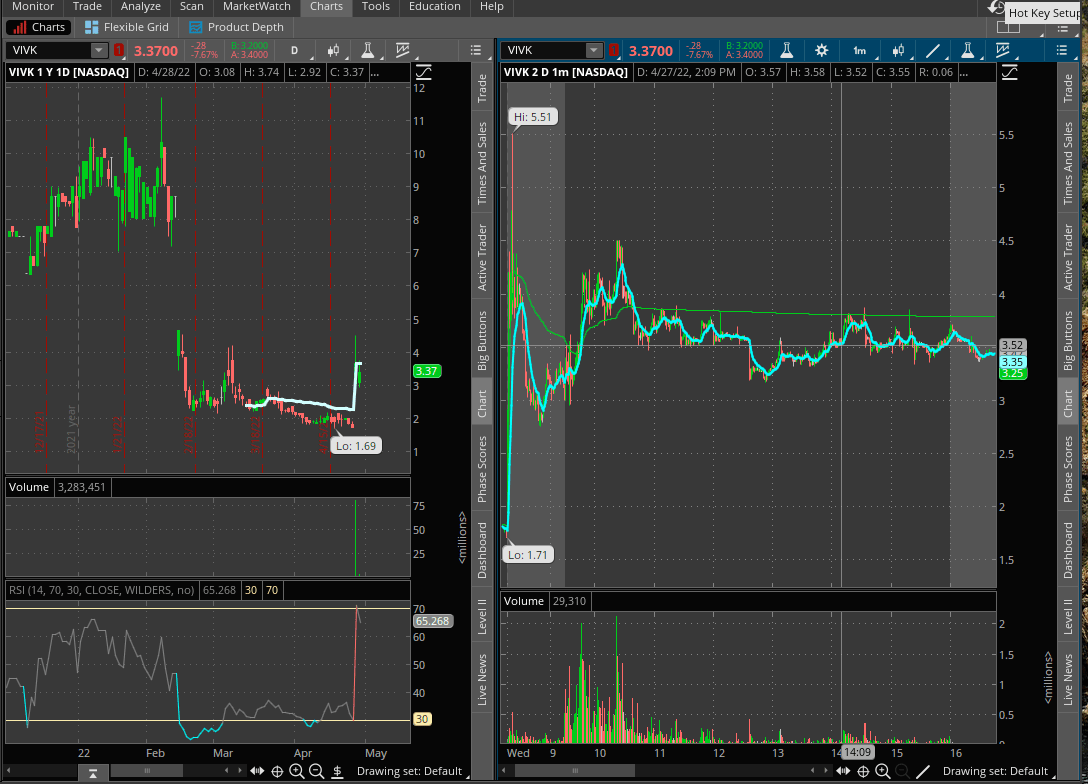Select line drawing tool below right chart
Viewport: 1088px width, 784px height.
[x=923, y=772]
